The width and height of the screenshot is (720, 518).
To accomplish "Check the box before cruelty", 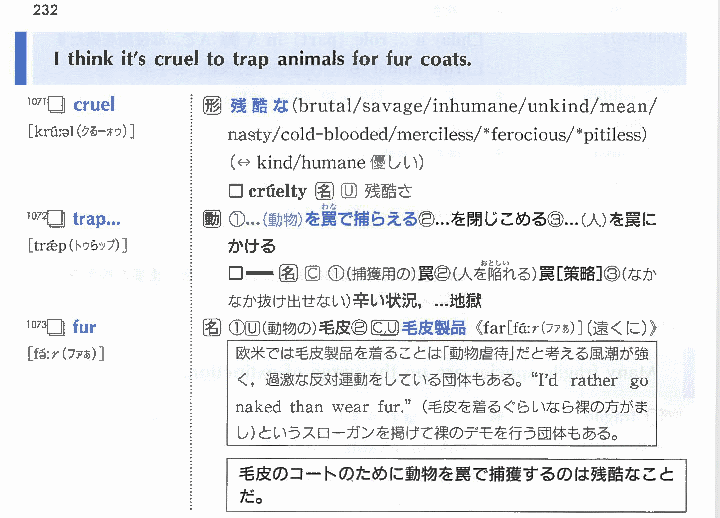I will coord(236,191).
